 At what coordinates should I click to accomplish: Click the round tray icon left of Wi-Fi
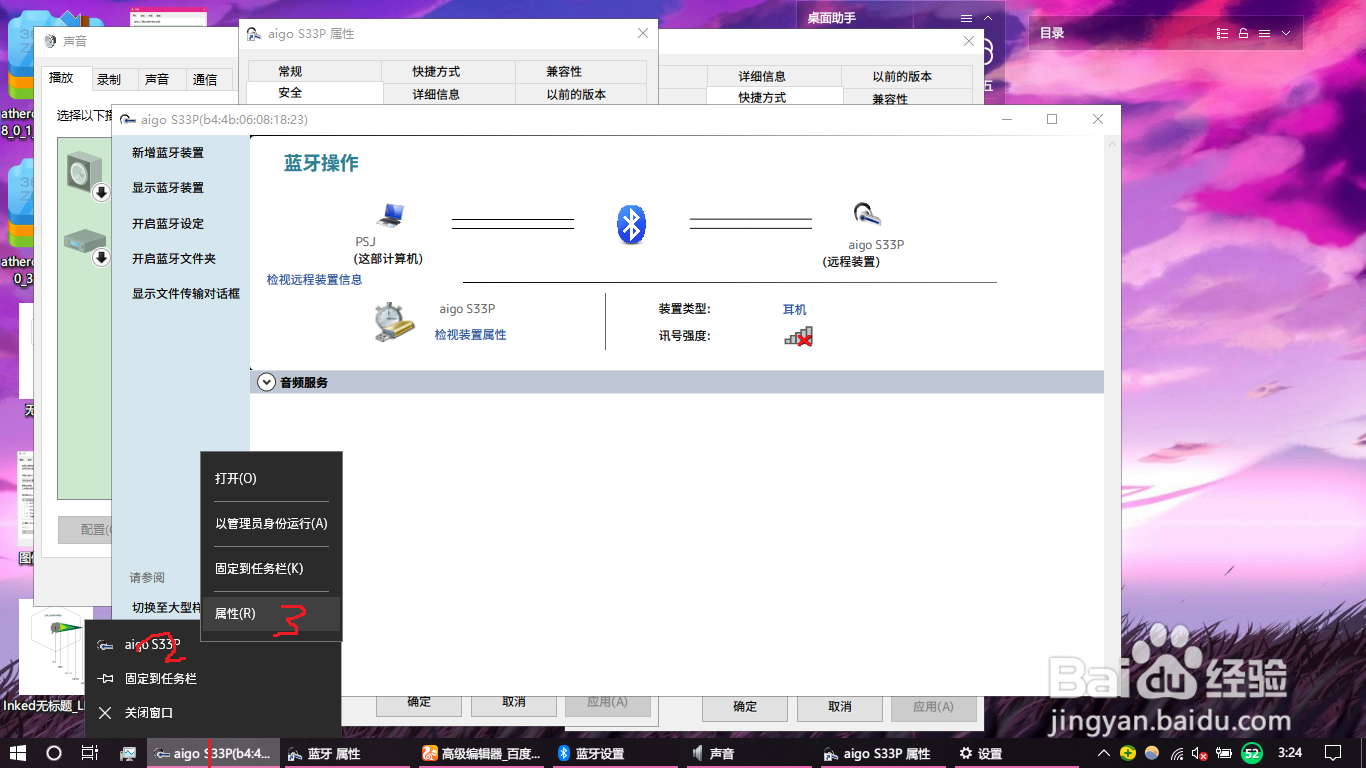coord(1152,753)
